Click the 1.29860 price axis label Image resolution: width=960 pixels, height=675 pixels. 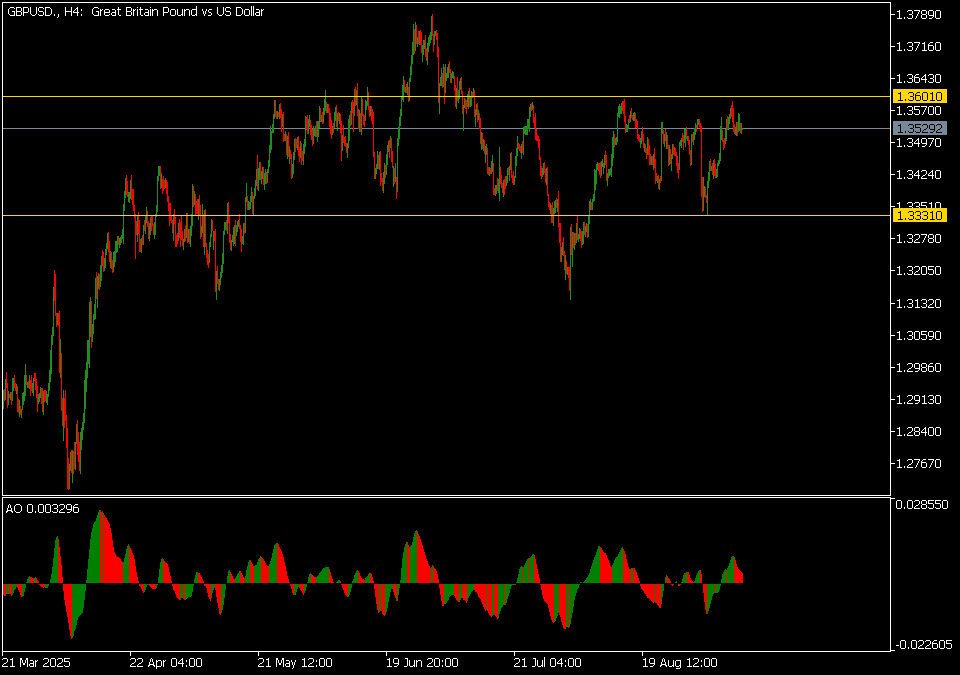click(918, 367)
